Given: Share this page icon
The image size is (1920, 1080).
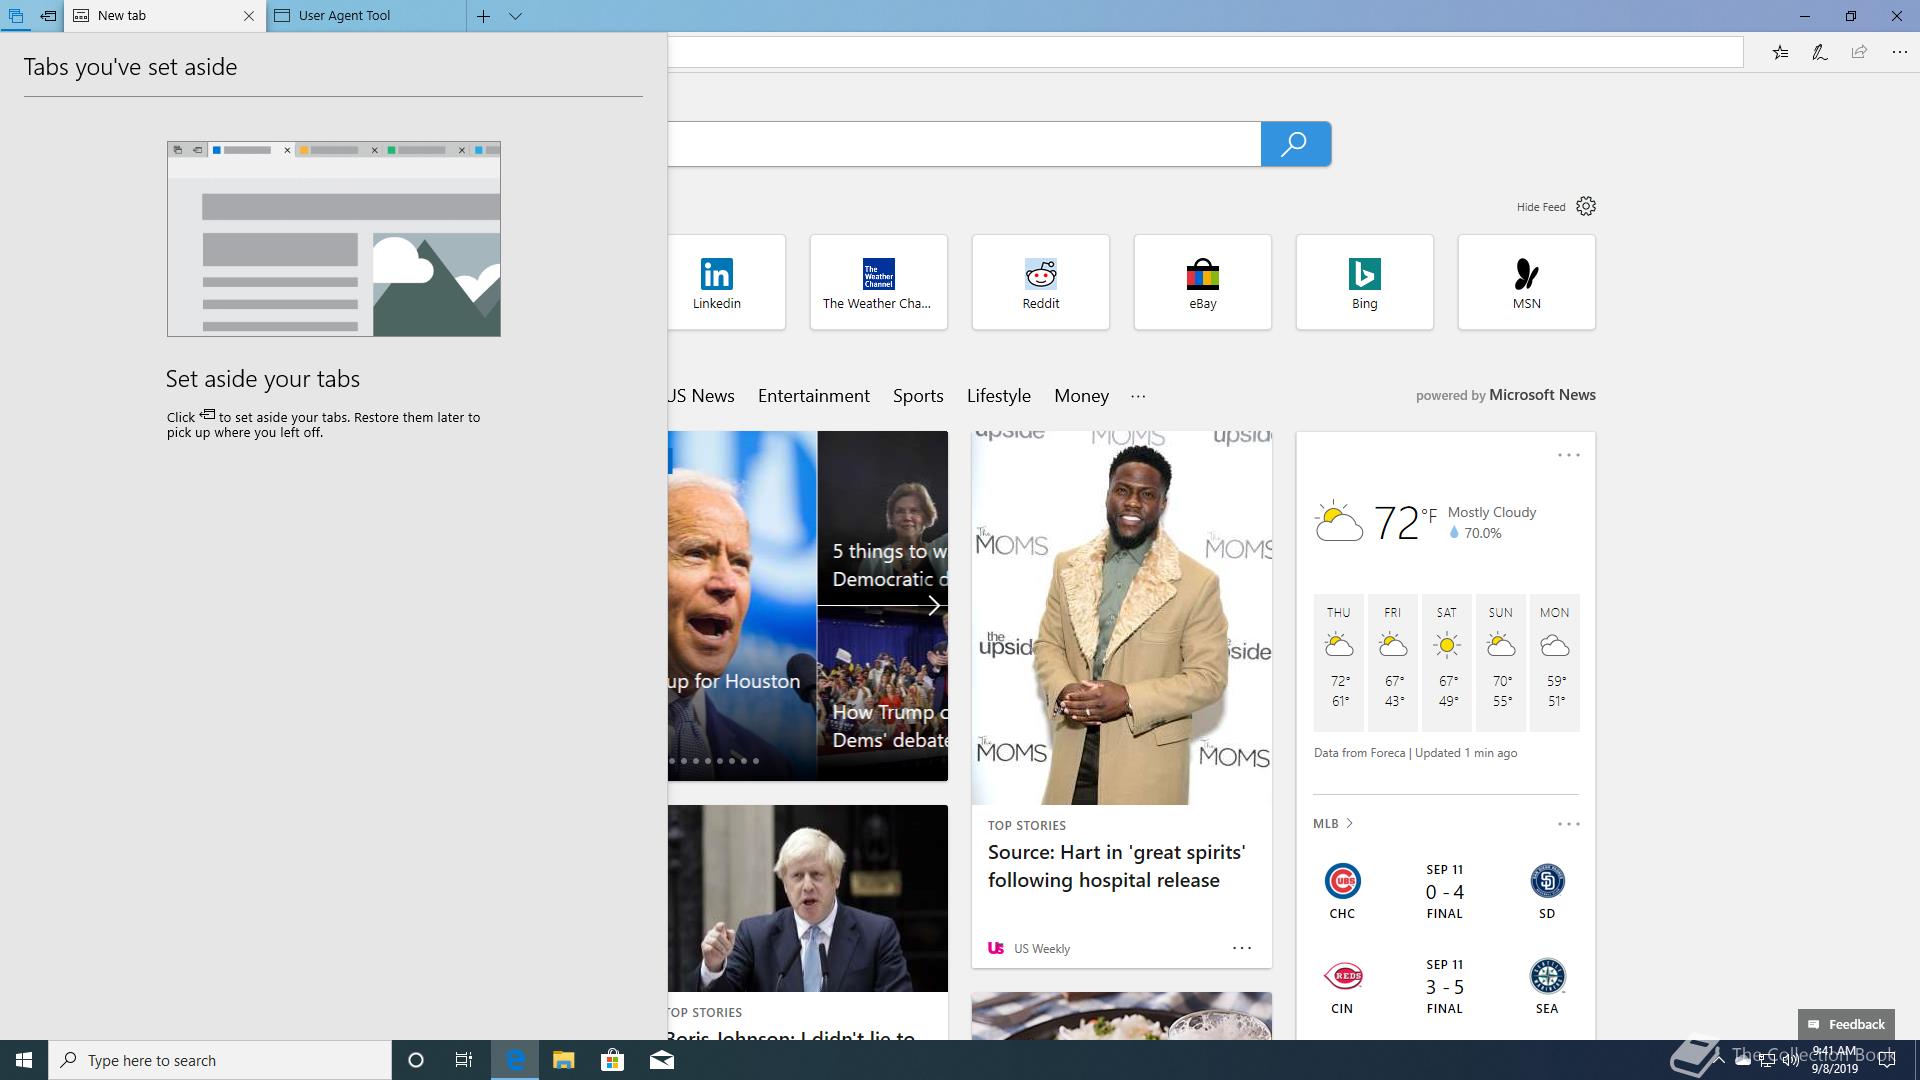Looking at the screenshot, I should (x=1859, y=52).
